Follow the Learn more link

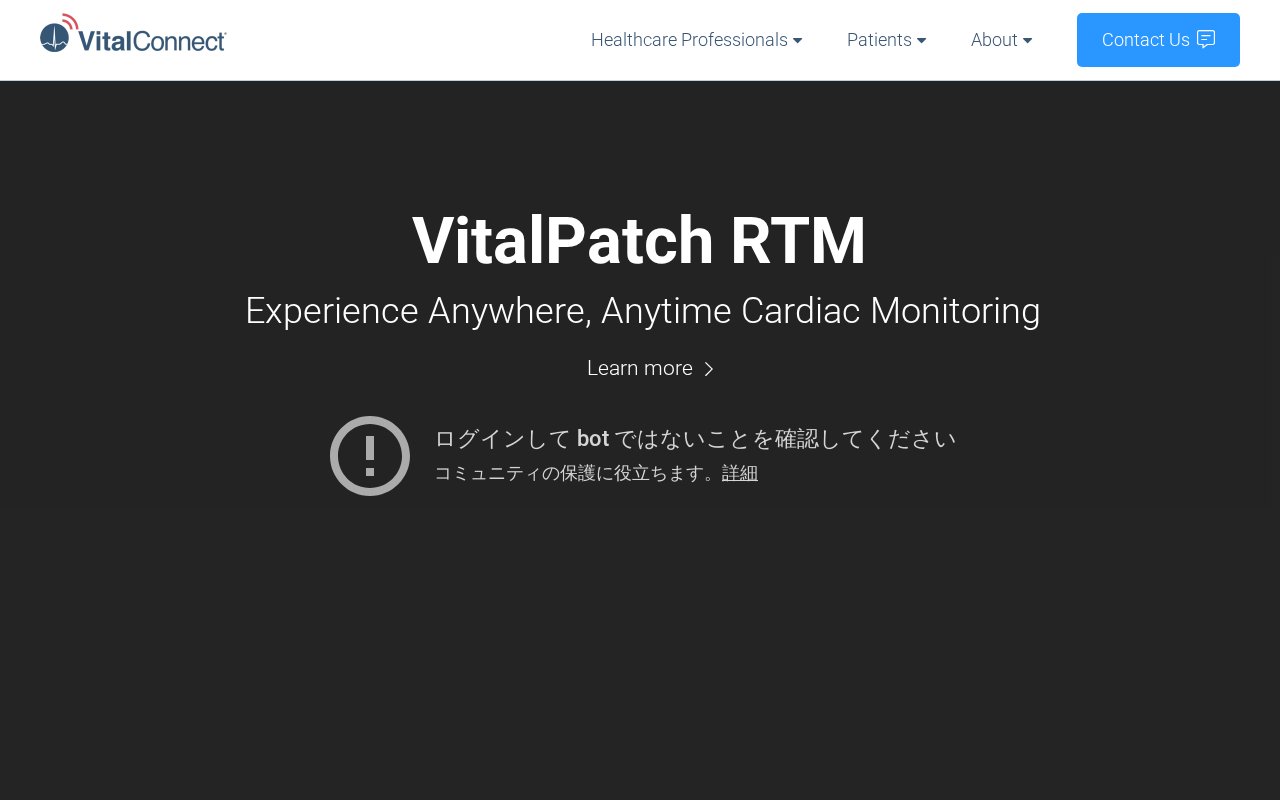651,368
